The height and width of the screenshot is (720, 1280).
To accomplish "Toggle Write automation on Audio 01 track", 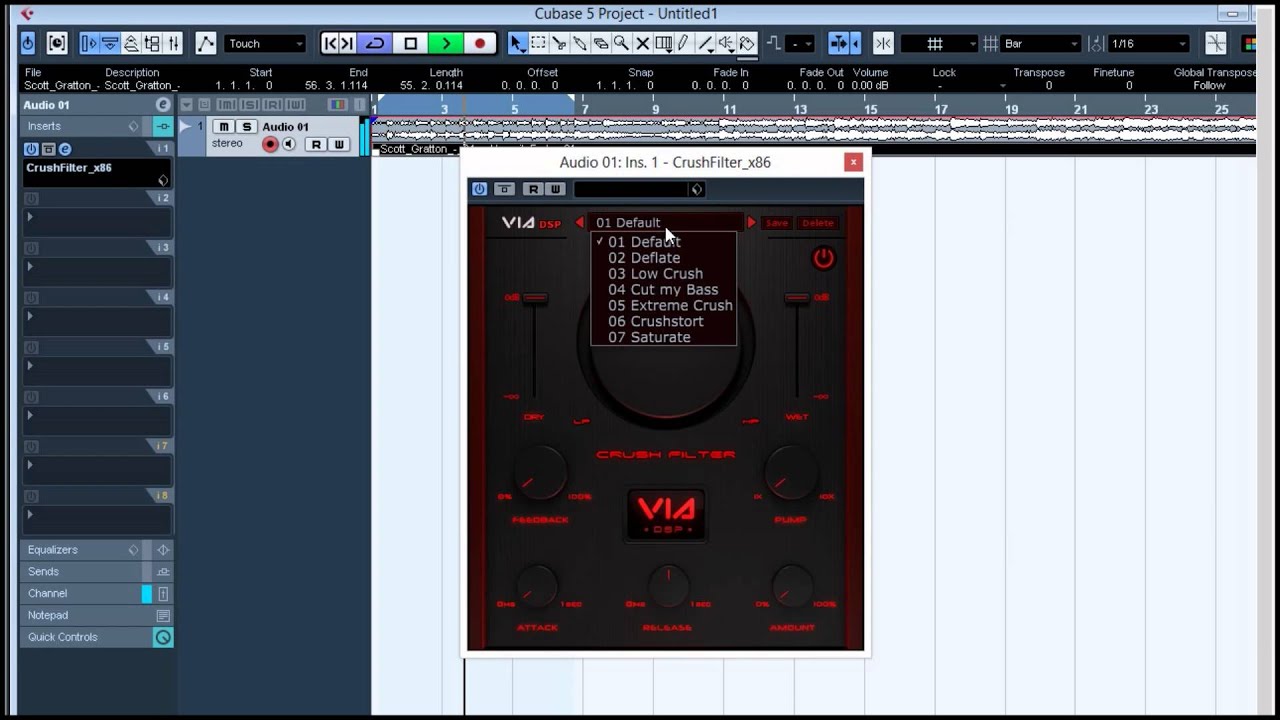I will [x=339, y=145].
